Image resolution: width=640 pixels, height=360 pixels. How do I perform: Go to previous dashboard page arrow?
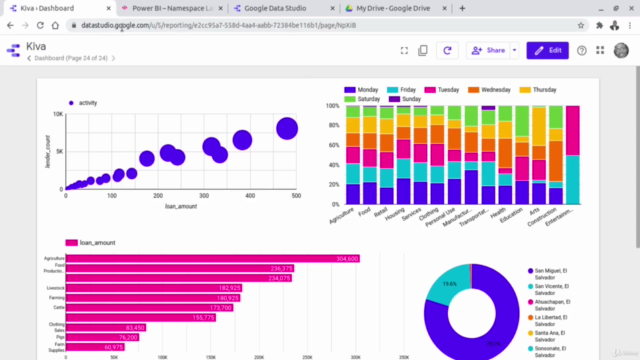tap(29, 58)
